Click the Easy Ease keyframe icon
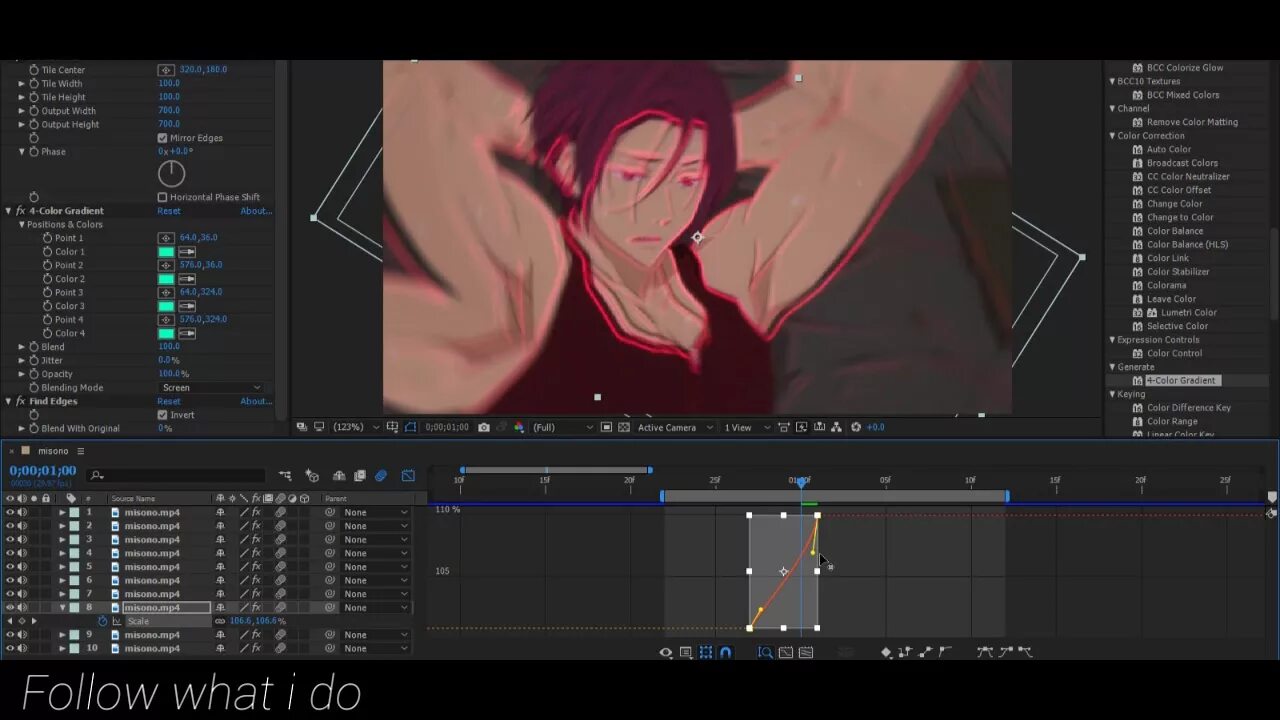Image resolution: width=1280 pixels, height=720 pixels. [x=985, y=652]
